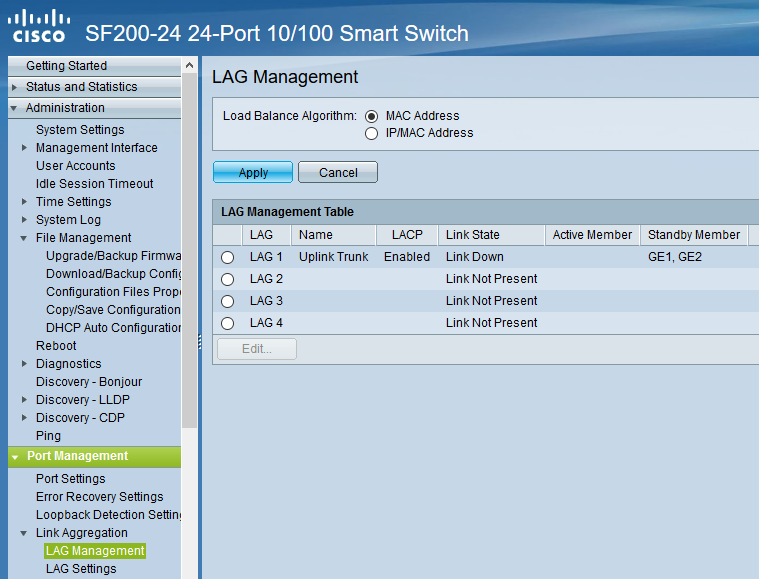Open Configuration Files Properties page

tap(113, 292)
